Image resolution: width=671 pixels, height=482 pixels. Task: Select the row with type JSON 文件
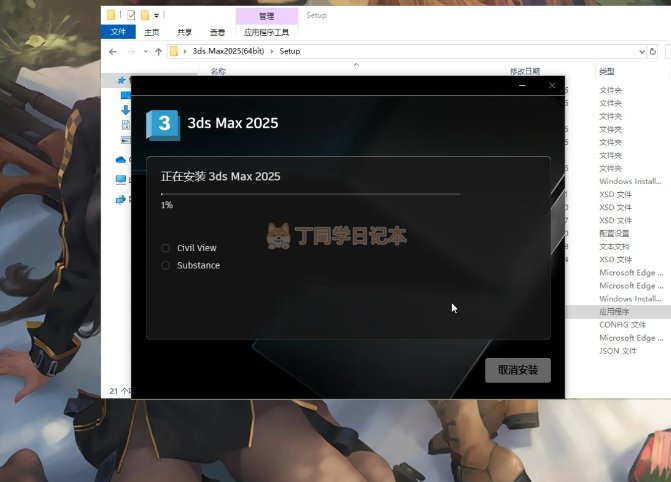click(618, 351)
